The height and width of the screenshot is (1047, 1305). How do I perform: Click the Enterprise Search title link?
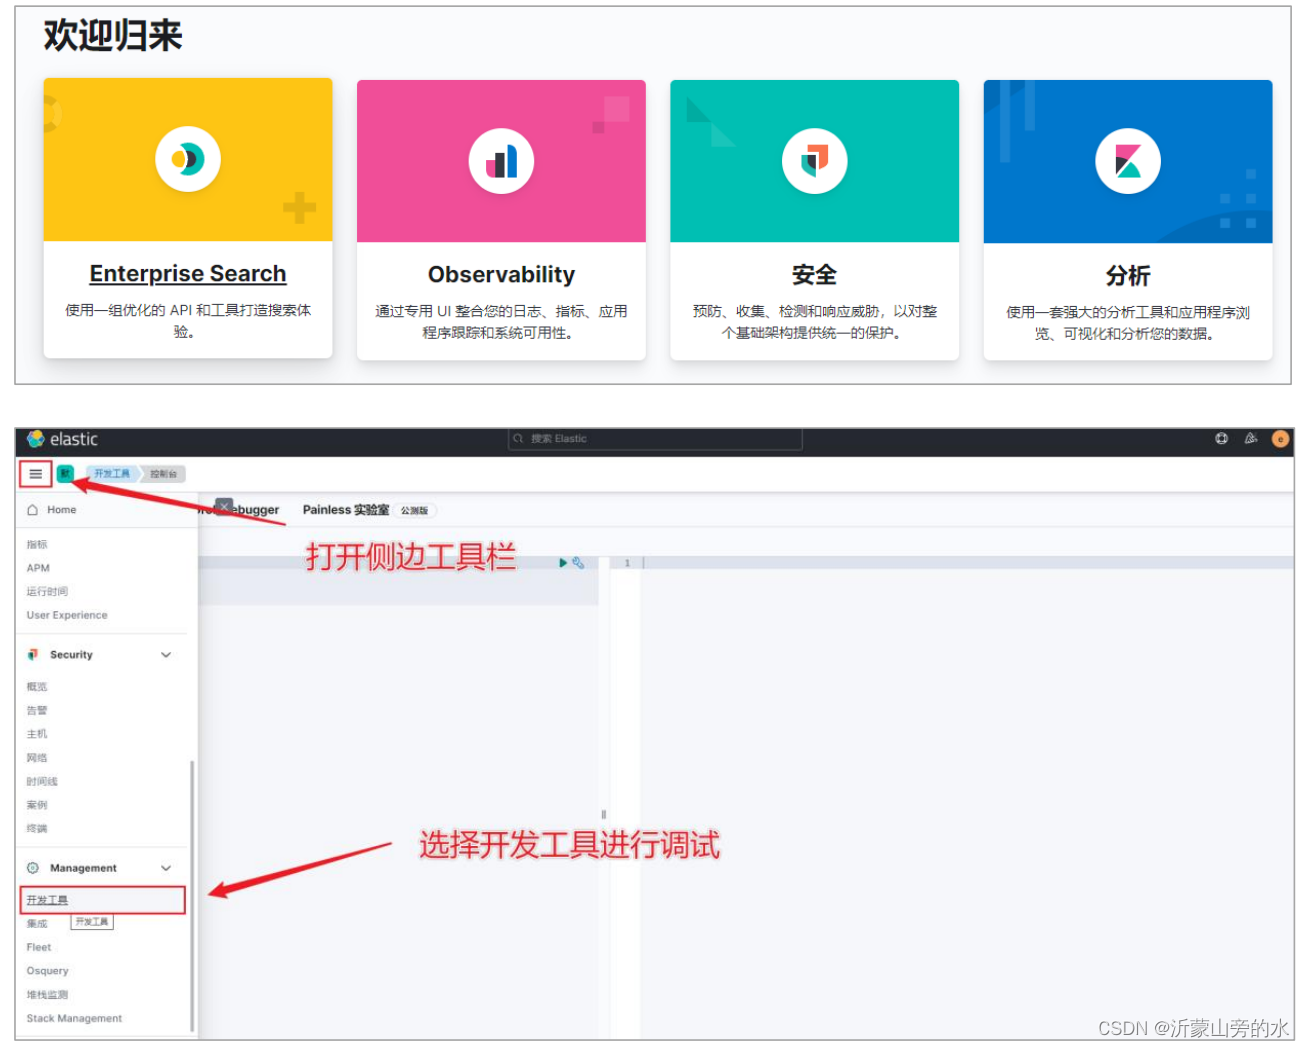(188, 274)
